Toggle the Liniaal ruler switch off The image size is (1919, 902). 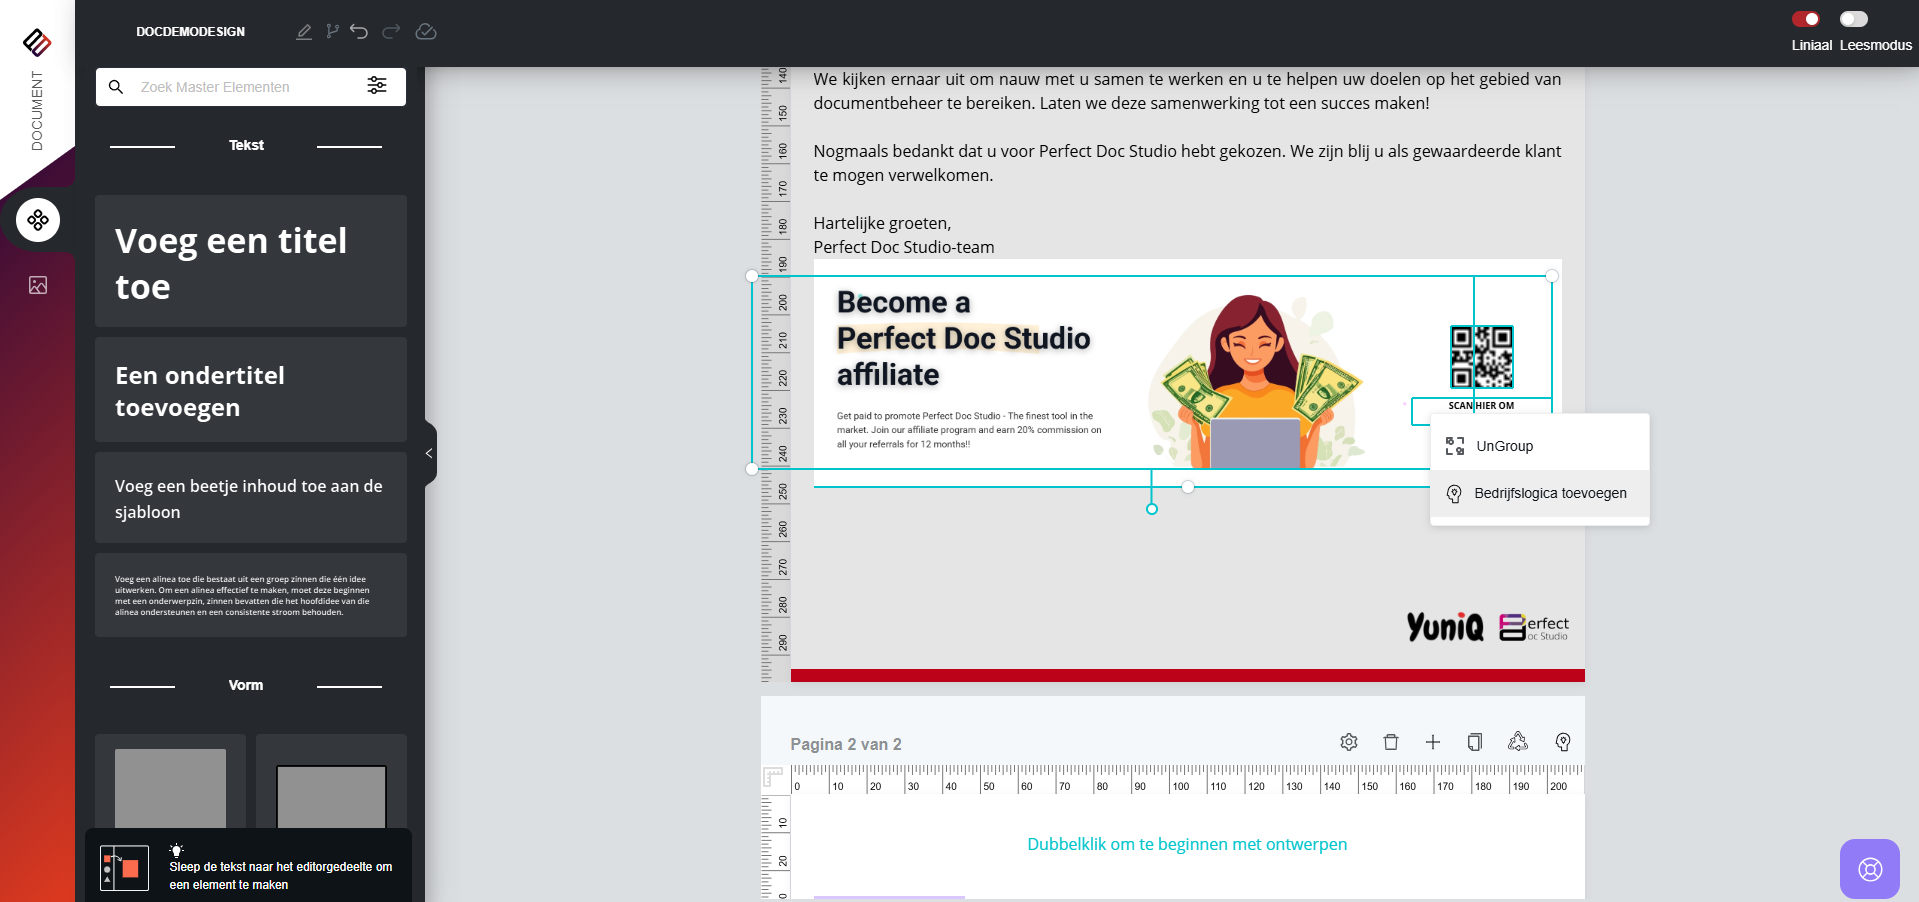point(1805,19)
